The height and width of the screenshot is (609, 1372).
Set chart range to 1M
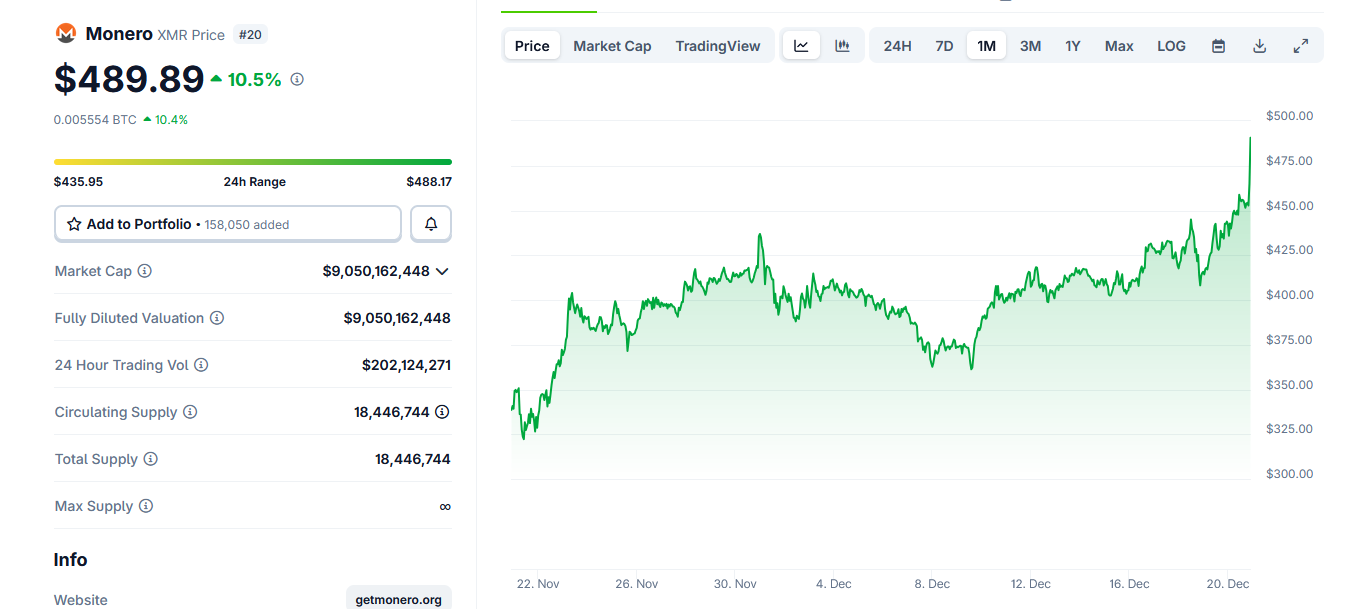[x=986, y=46]
